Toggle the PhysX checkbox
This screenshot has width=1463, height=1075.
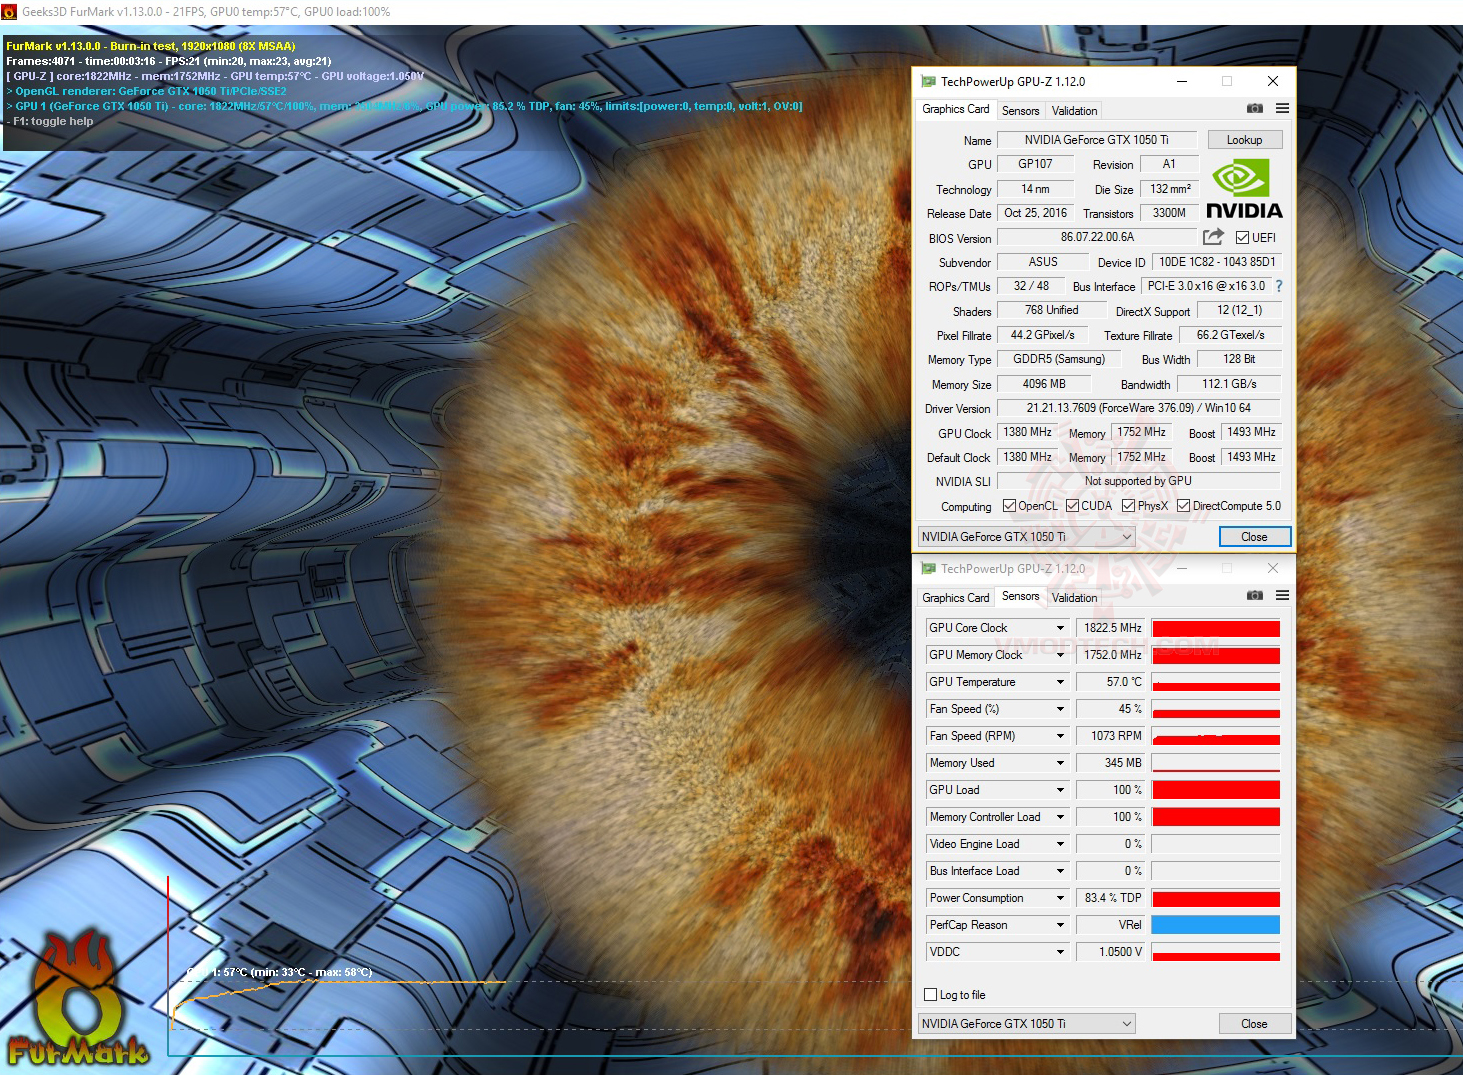(1128, 506)
